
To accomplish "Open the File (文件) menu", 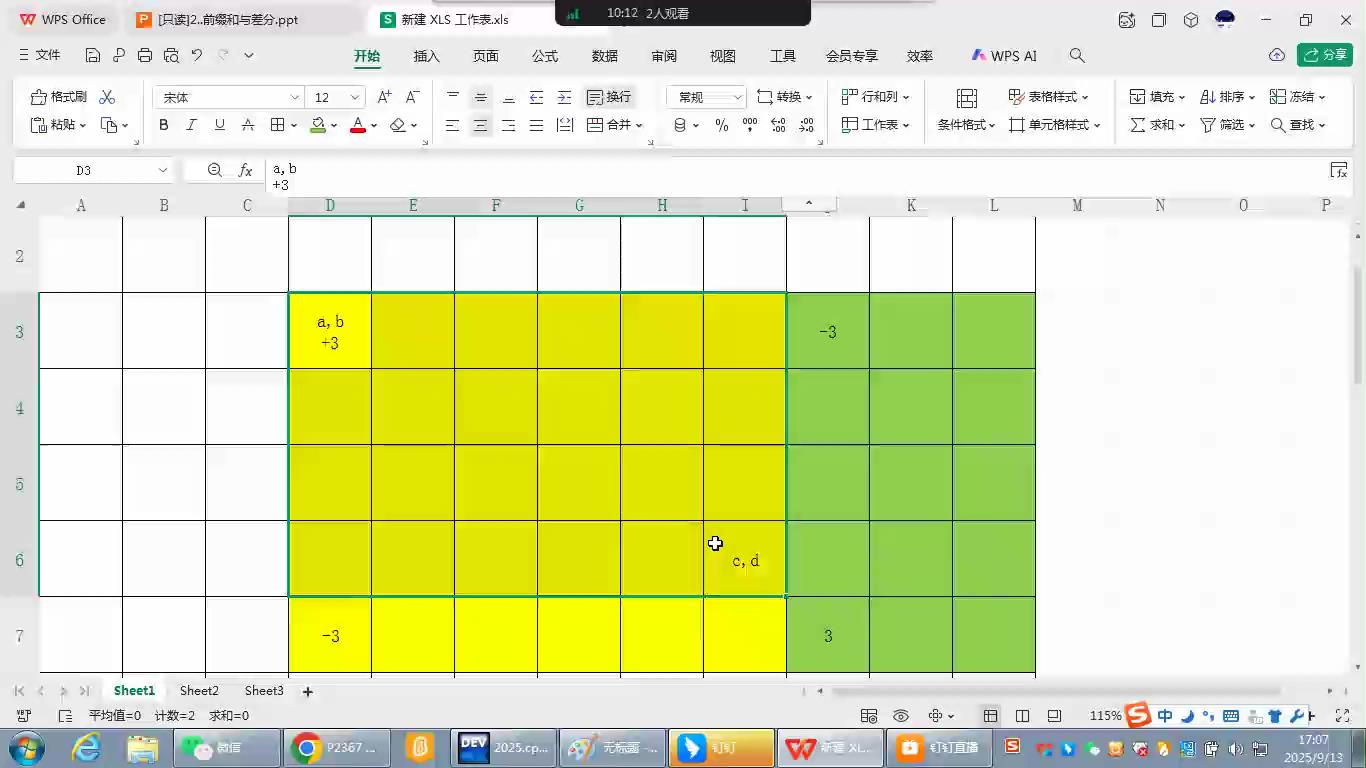I will [40, 56].
